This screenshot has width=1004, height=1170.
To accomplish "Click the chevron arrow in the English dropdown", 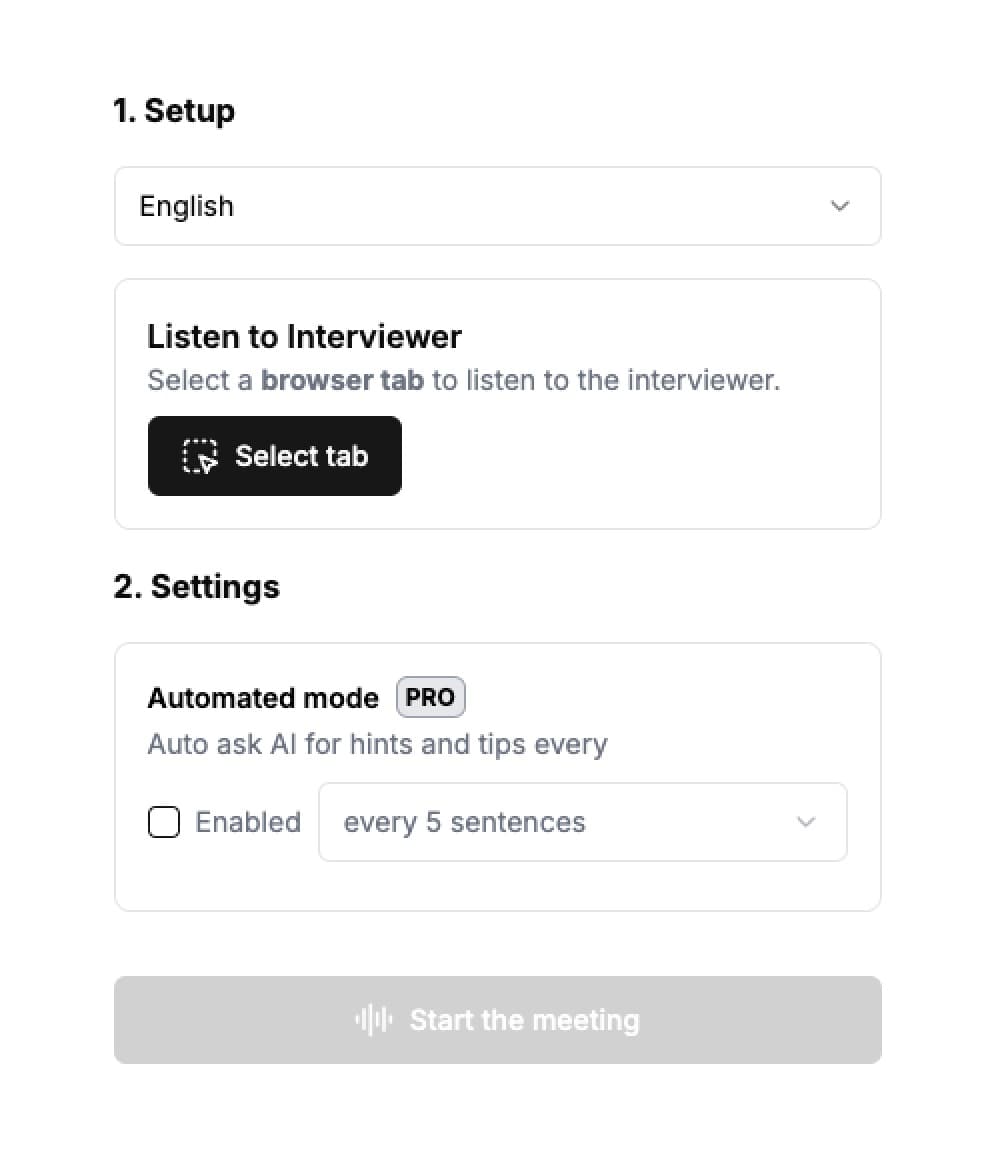I will coord(840,206).
